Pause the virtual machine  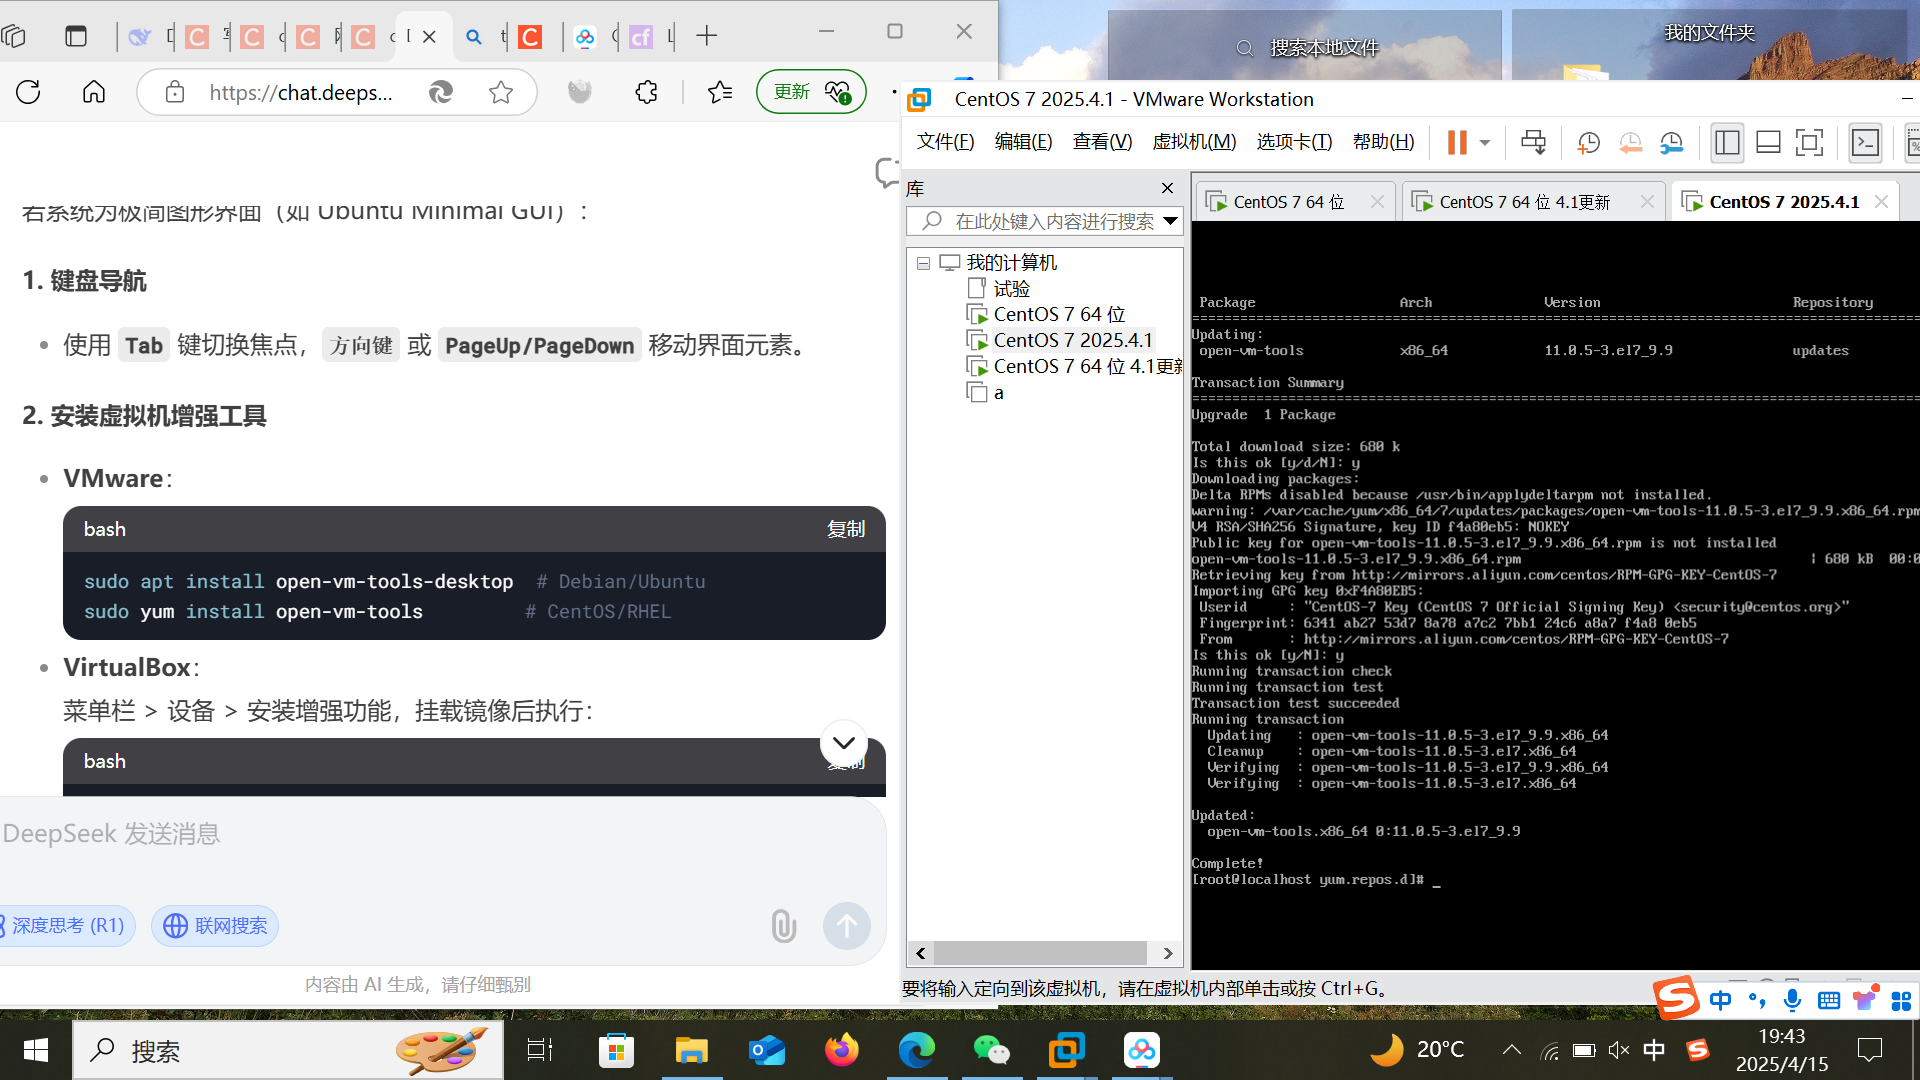coord(1457,142)
